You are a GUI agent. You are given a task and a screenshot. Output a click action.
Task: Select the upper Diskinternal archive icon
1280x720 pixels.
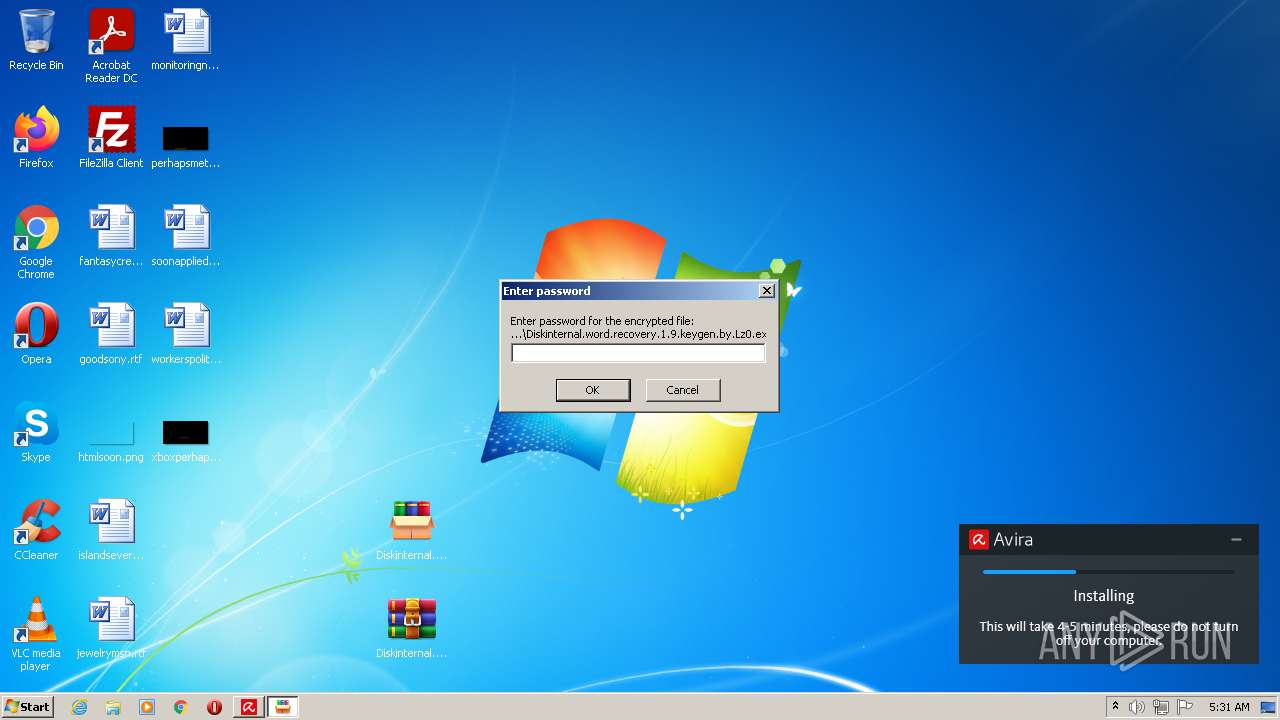point(411,530)
